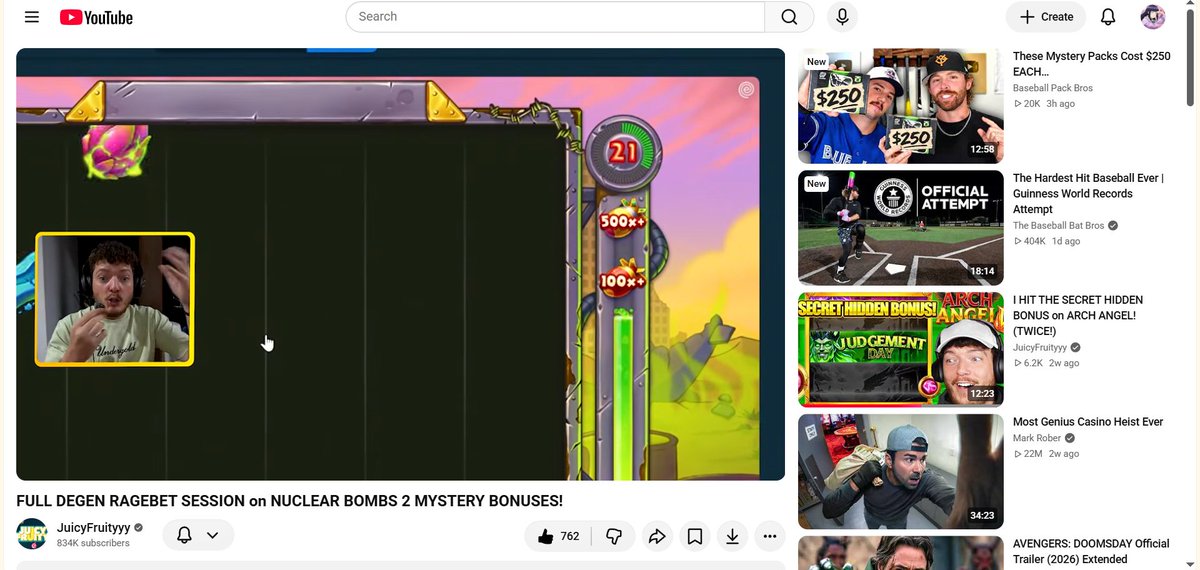Screen dimensions: 1200x570
Task: Focus the Search input field
Action: point(555,17)
